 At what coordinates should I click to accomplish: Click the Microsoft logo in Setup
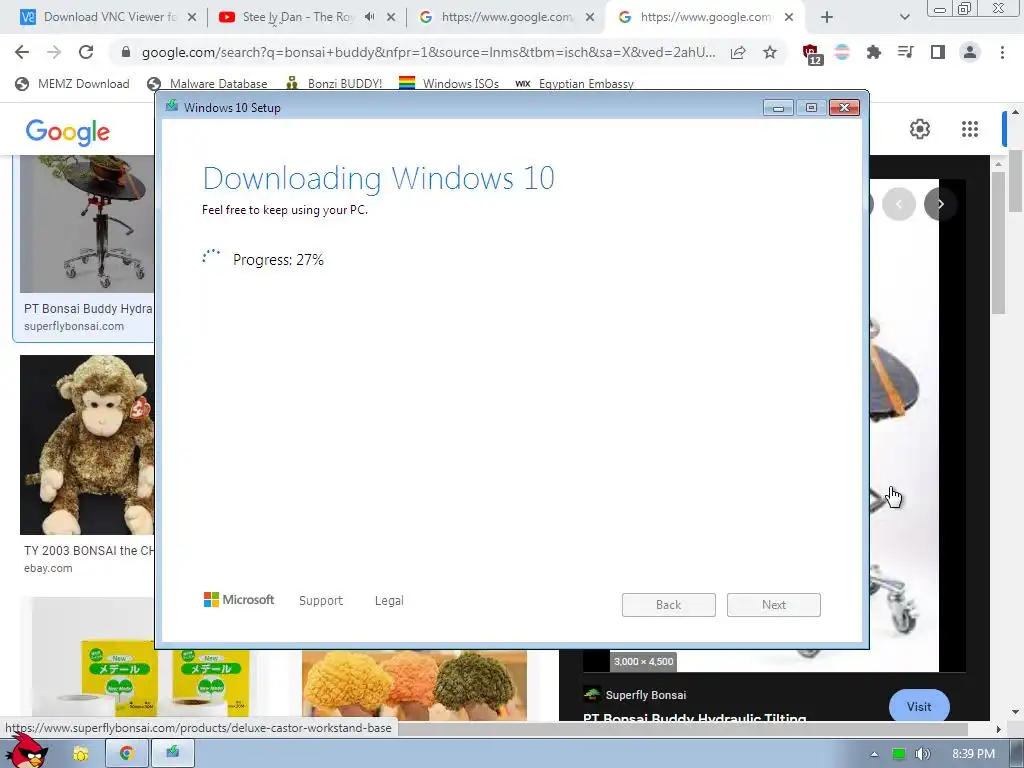coord(239,600)
